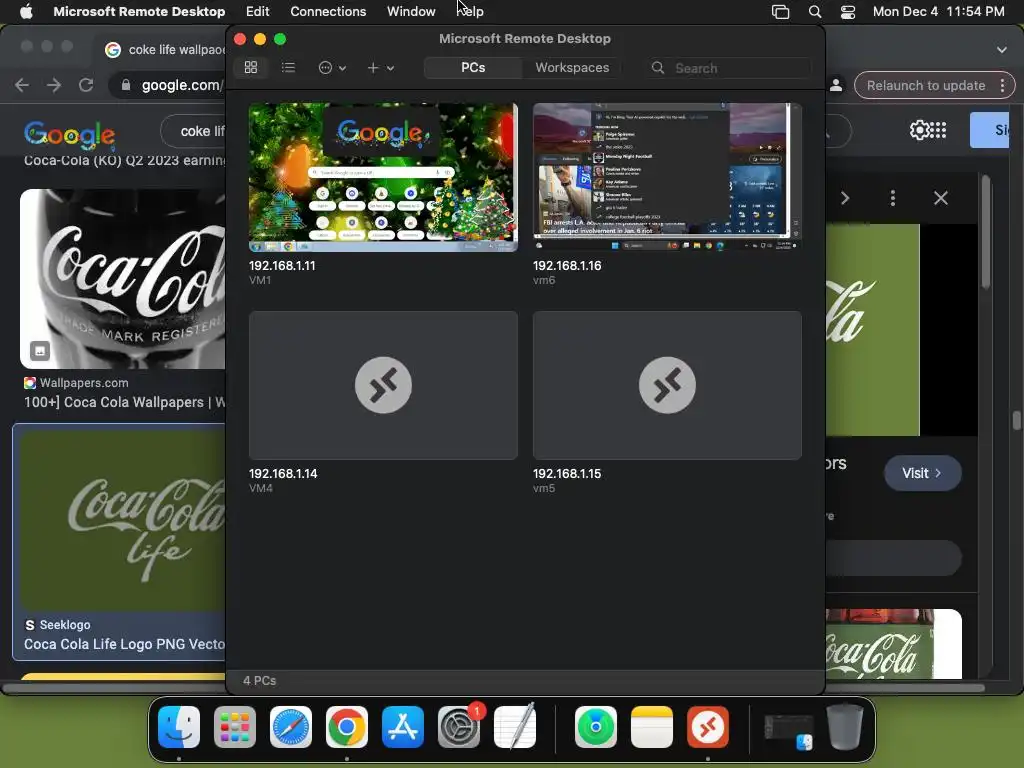Open Find My from the dock
1024x768 pixels.
596,727
